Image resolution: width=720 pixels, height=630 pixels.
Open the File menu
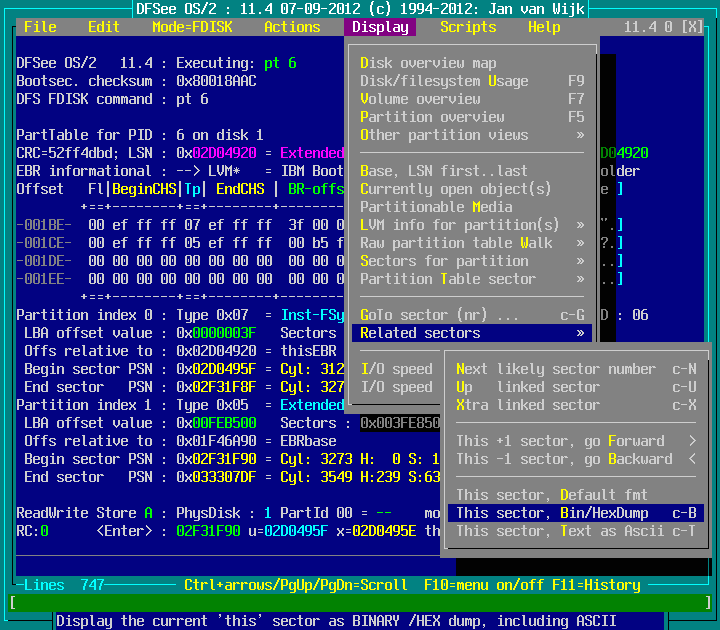click(x=40, y=27)
